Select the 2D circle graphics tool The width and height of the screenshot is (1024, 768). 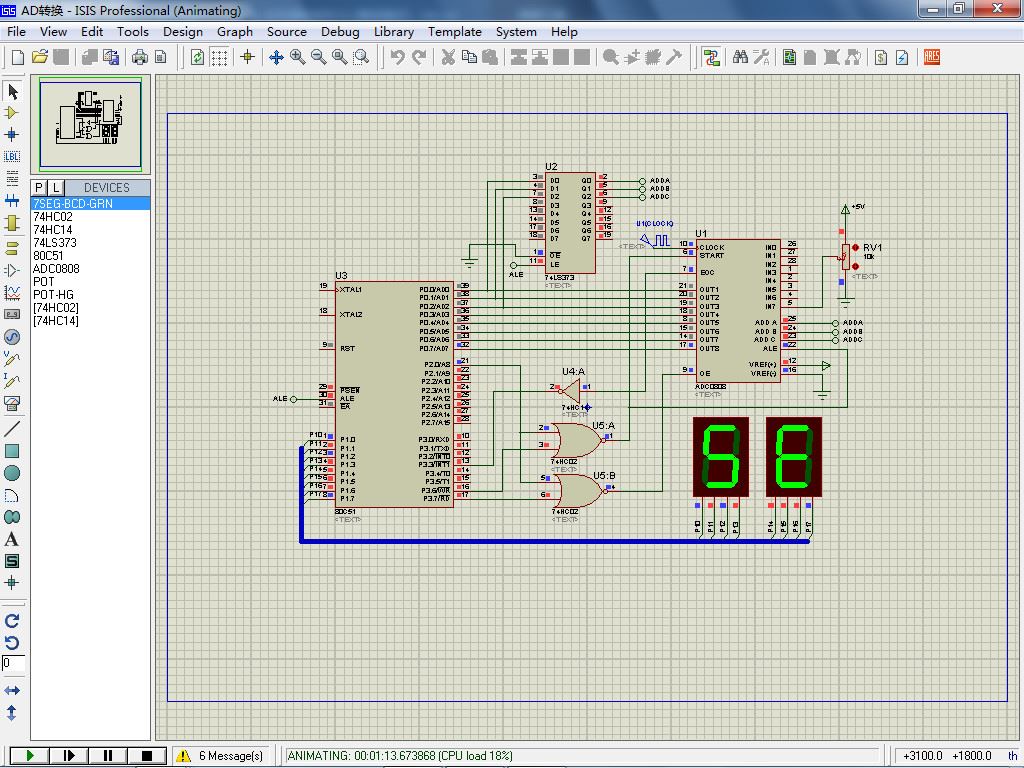(x=12, y=473)
